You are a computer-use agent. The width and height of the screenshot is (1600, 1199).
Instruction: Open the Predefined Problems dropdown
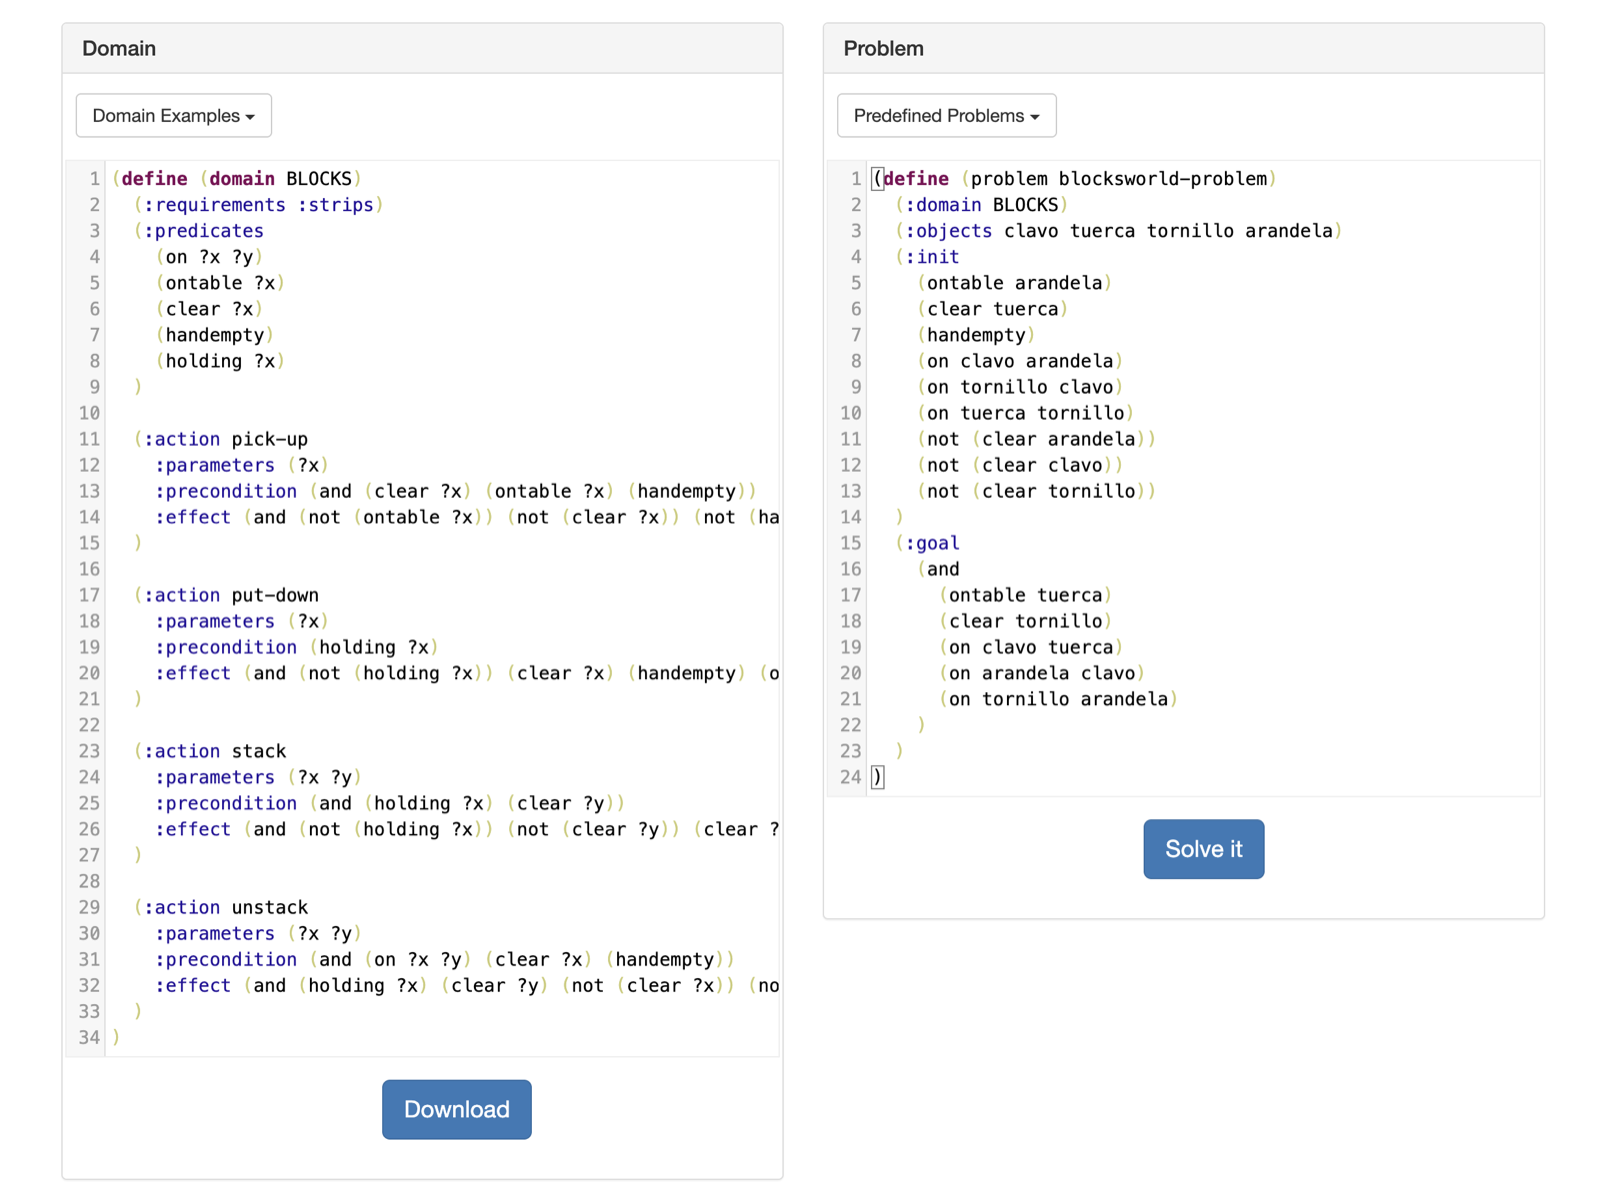[x=946, y=116]
